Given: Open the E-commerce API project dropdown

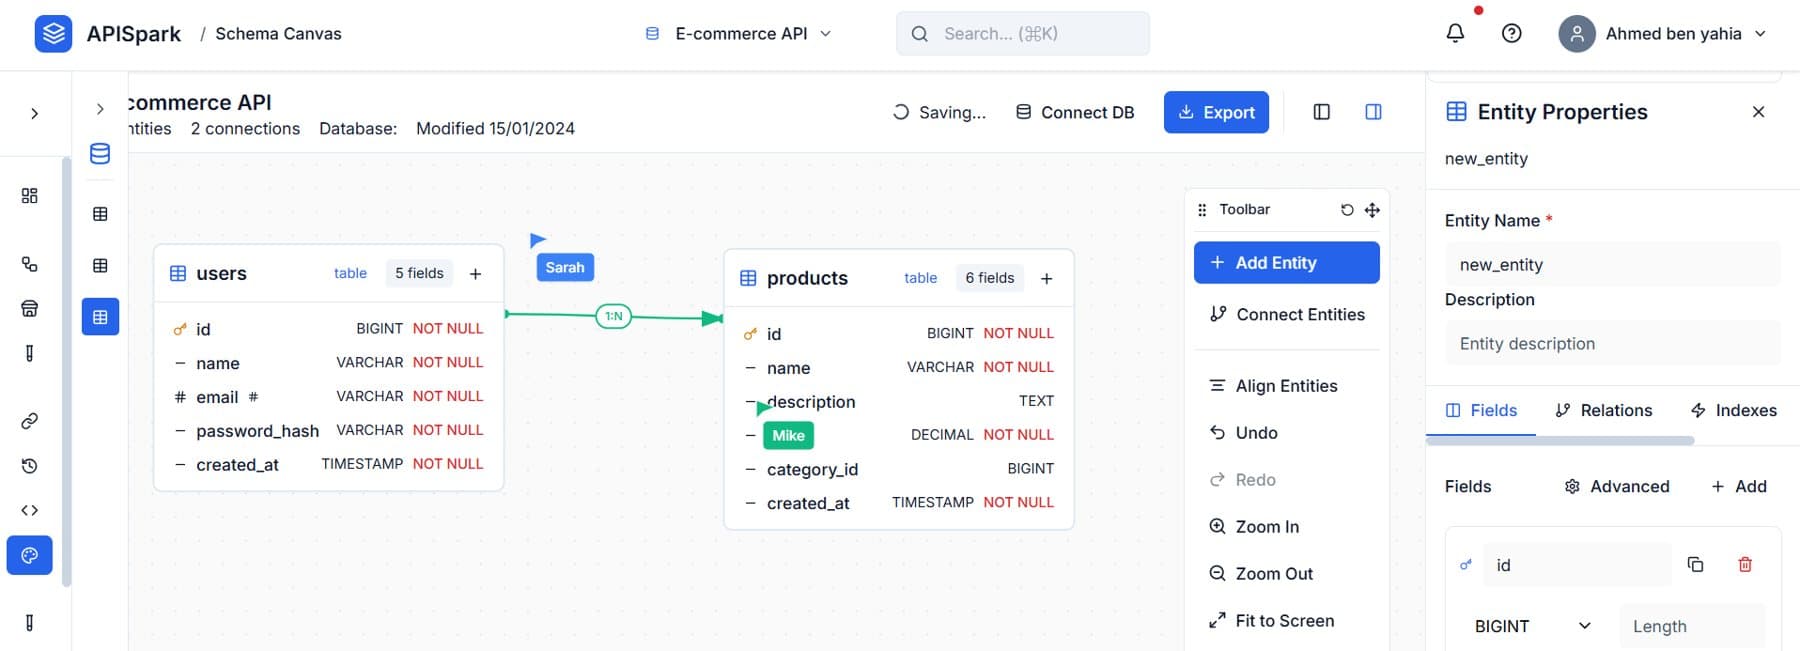Looking at the screenshot, I should [739, 33].
